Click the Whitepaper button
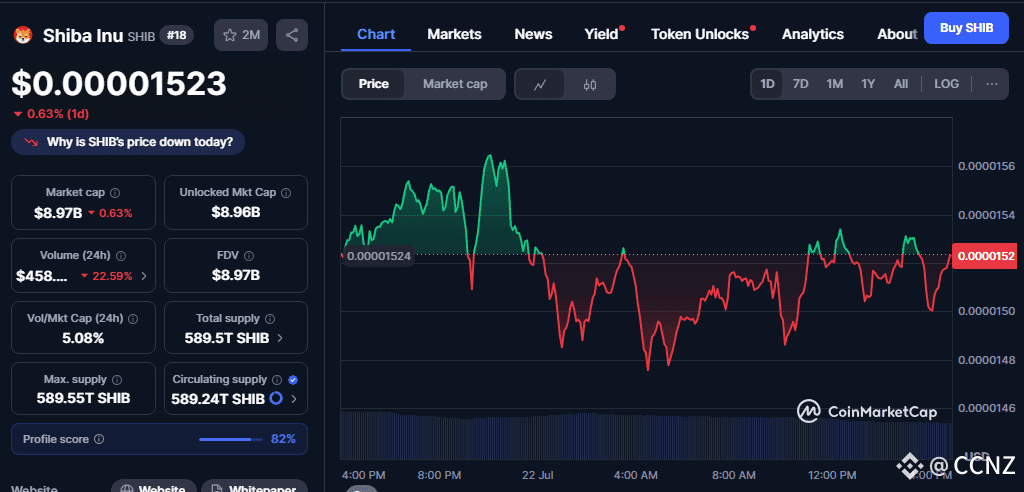This screenshot has width=1024, height=492. [254, 487]
